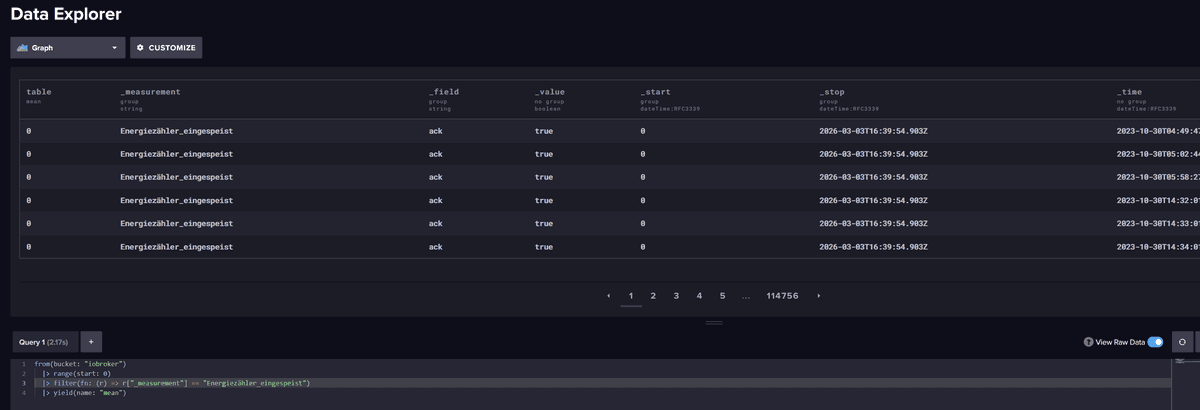This screenshot has width=1200, height=410.
Task: Click the Data Explorer page title
Action: 66,14
